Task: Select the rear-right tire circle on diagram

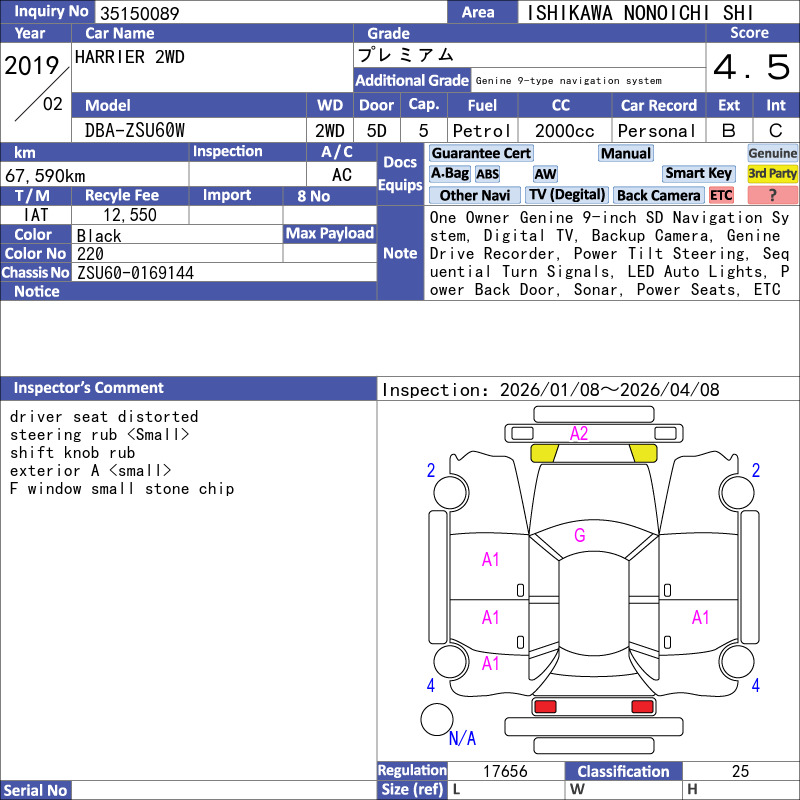Action: (x=738, y=661)
